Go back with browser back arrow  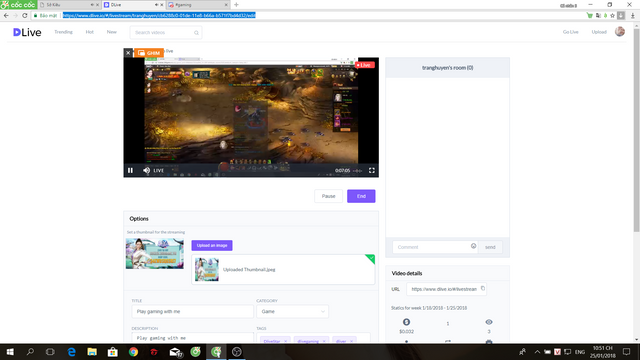(6, 16)
